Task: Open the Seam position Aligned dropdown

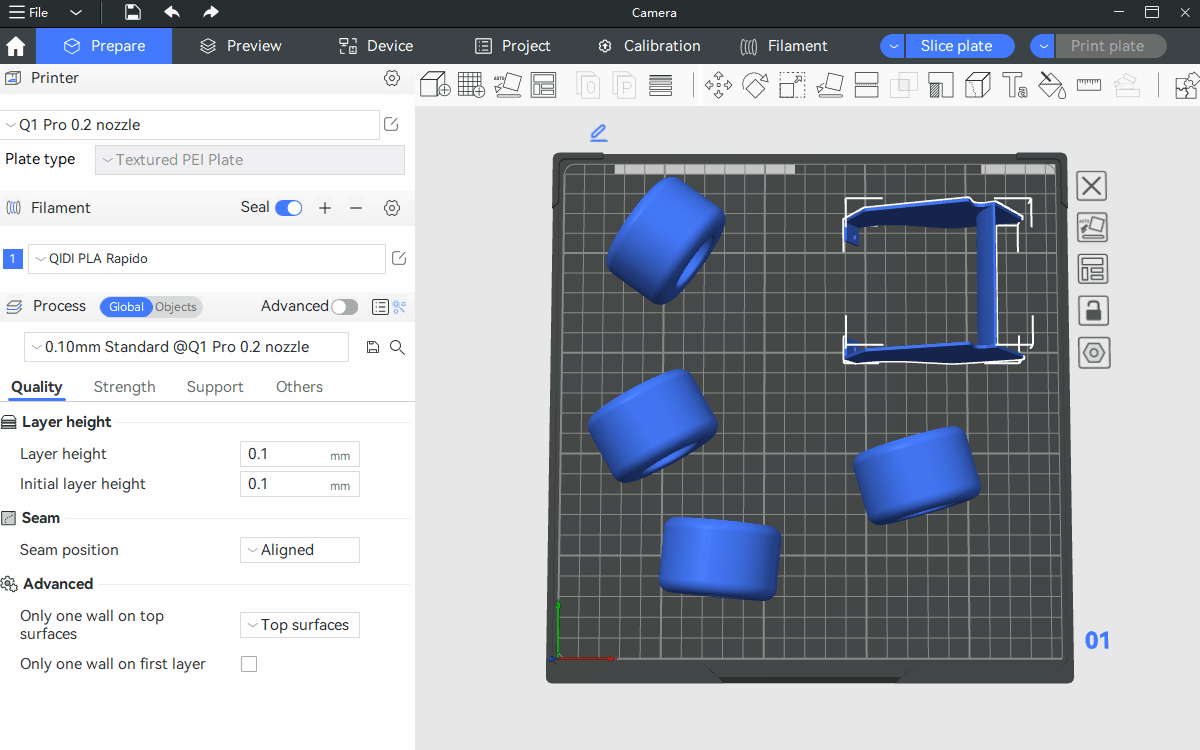Action: 300,550
